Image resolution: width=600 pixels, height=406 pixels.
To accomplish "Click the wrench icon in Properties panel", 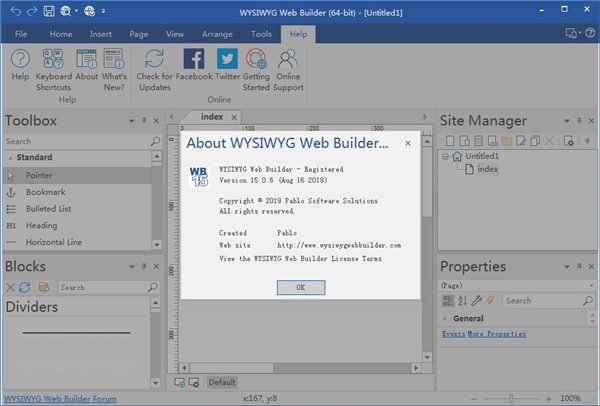I will click(x=476, y=300).
